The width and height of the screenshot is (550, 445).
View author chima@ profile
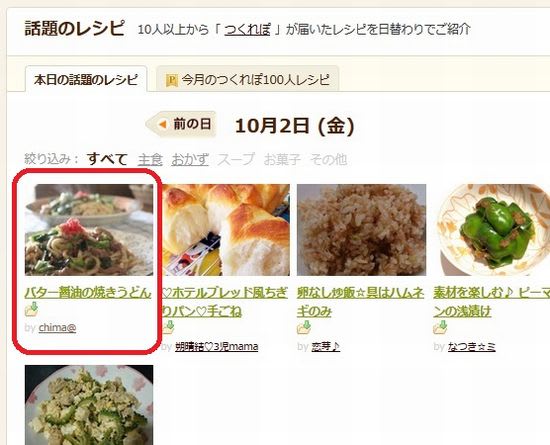point(58,328)
